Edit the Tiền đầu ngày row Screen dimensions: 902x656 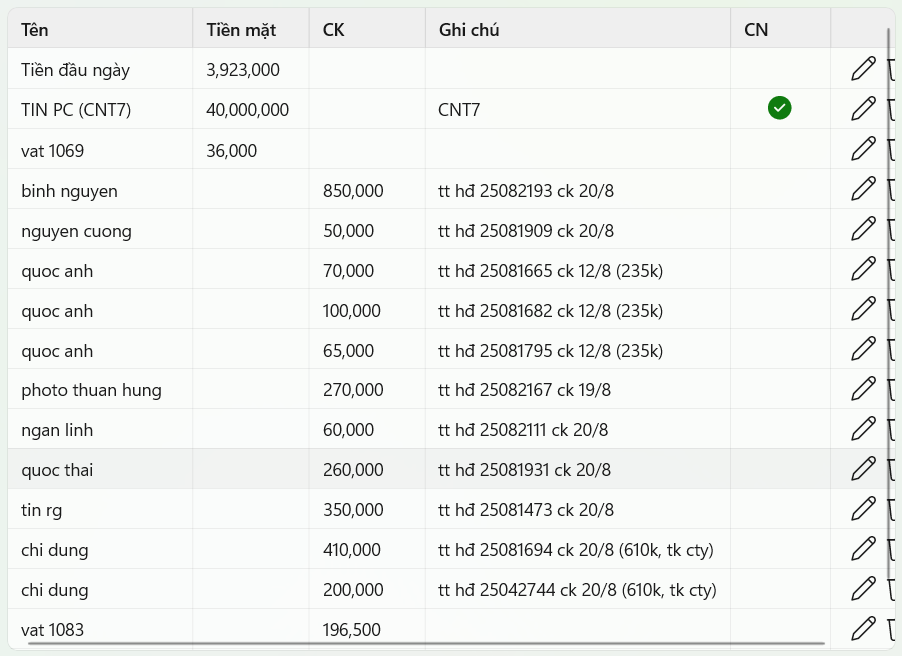pyautogui.click(x=863, y=69)
